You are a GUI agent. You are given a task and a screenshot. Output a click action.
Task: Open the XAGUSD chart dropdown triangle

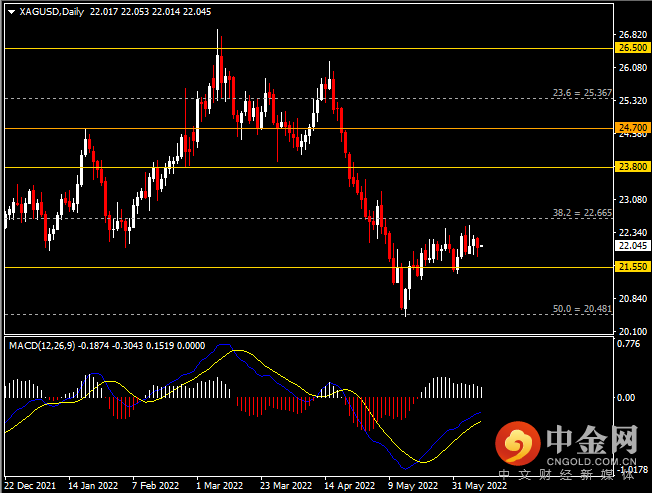[12, 12]
